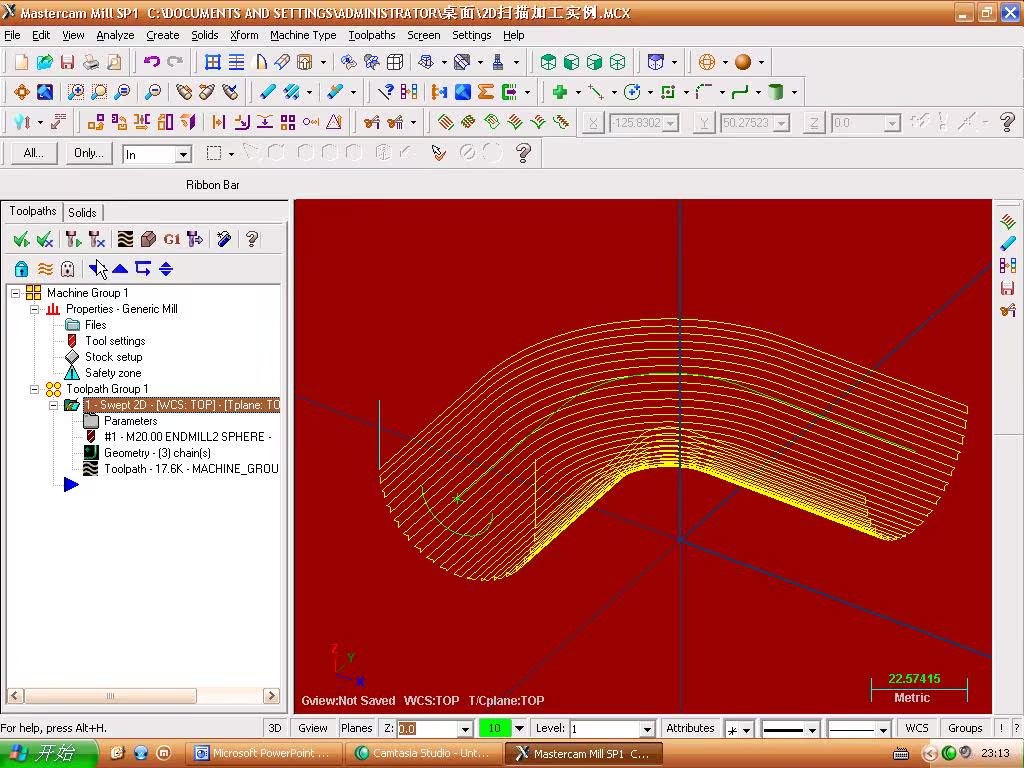Select Geometry - (3) chain(s) item
1024x768 pixels.
point(157,453)
